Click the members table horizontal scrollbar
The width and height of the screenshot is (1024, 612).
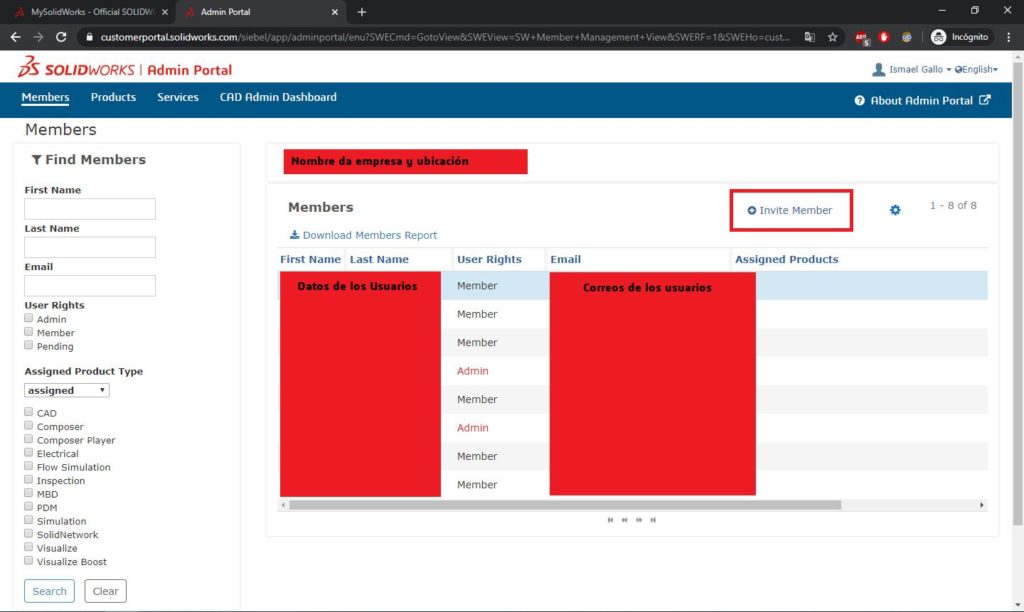pyautogui.click(x=565, y=505)
